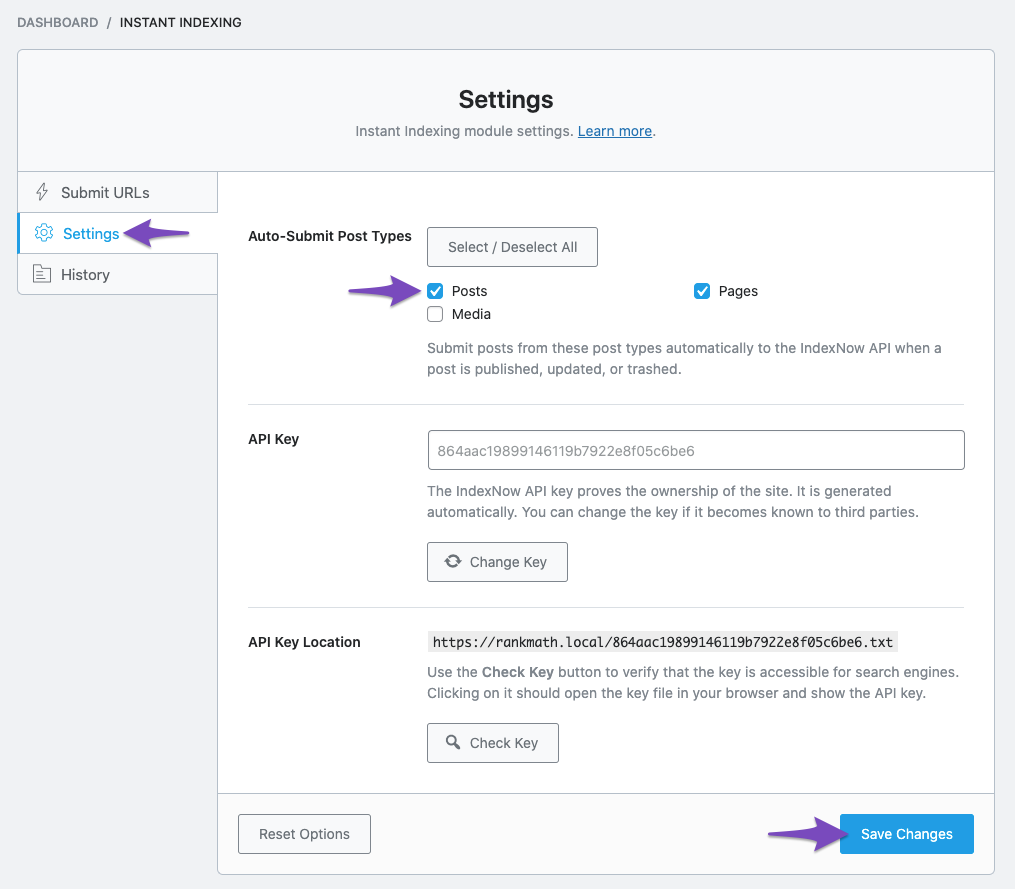This screenshot has width=1015, height=889.
Task: Click the magnifier icon on Check Key button
Action: tap(454, 742)
